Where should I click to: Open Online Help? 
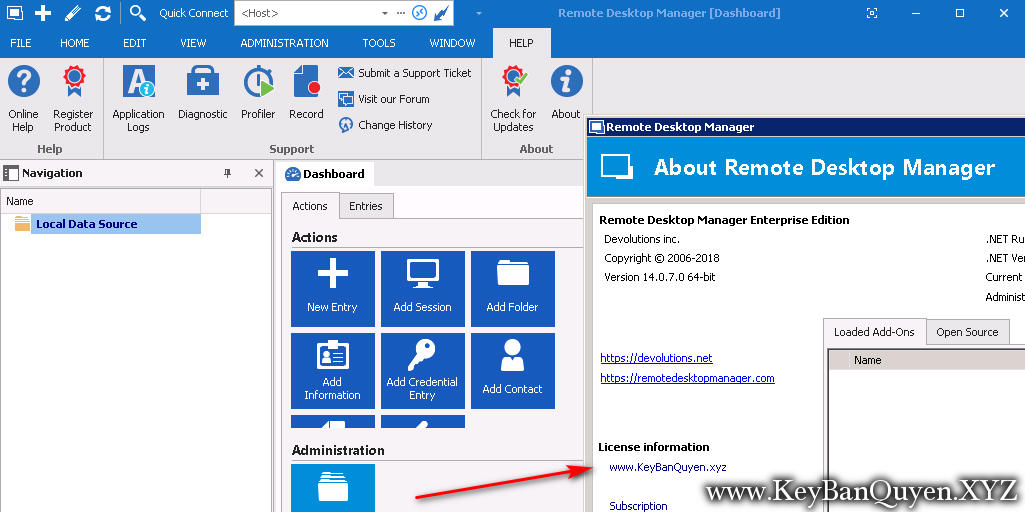[24, 99]
